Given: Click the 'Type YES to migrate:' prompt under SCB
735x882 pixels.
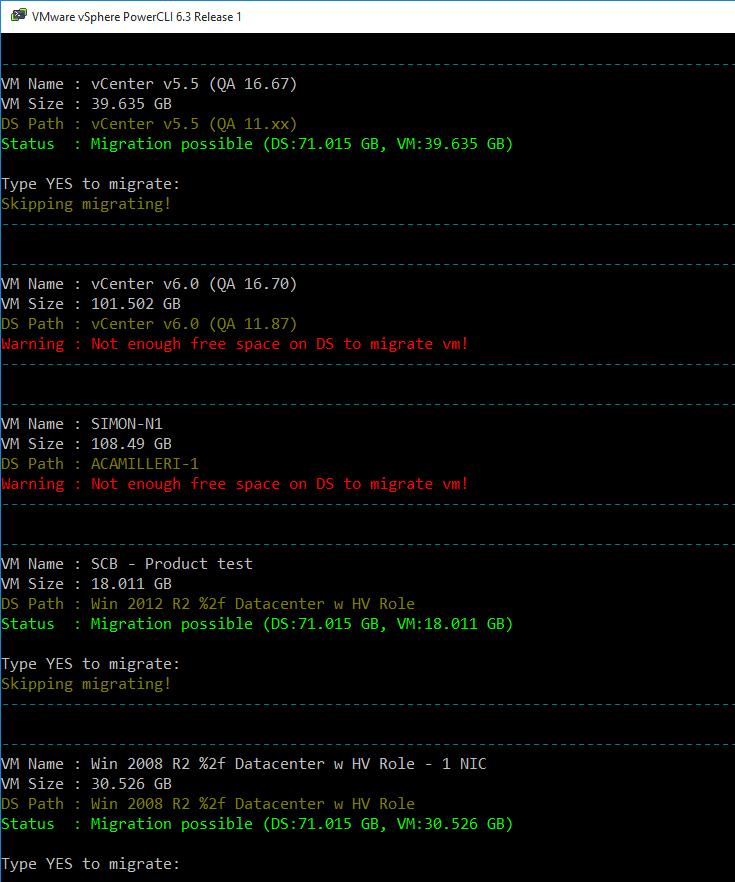Looking at the screenshot, I should 91,664.
